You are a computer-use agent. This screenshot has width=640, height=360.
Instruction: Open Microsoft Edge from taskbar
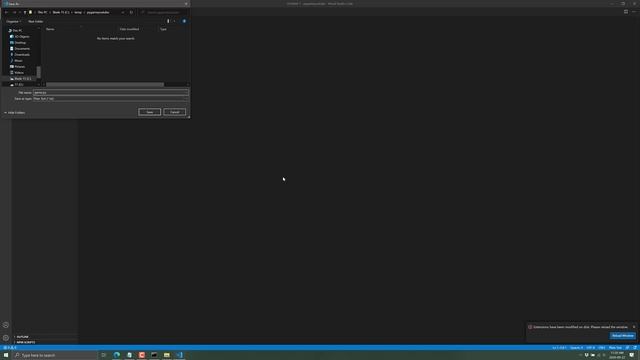[117, 355]
